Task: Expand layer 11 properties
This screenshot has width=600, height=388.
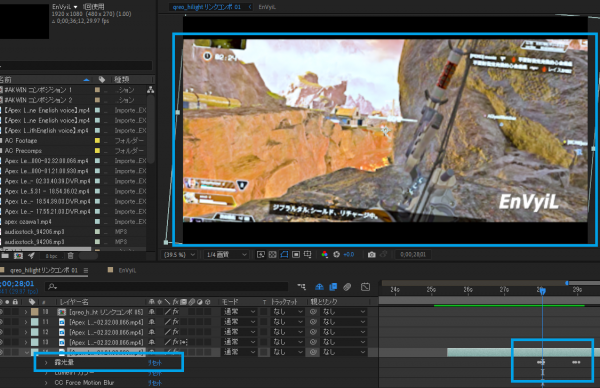Action: tap(26, 322)
